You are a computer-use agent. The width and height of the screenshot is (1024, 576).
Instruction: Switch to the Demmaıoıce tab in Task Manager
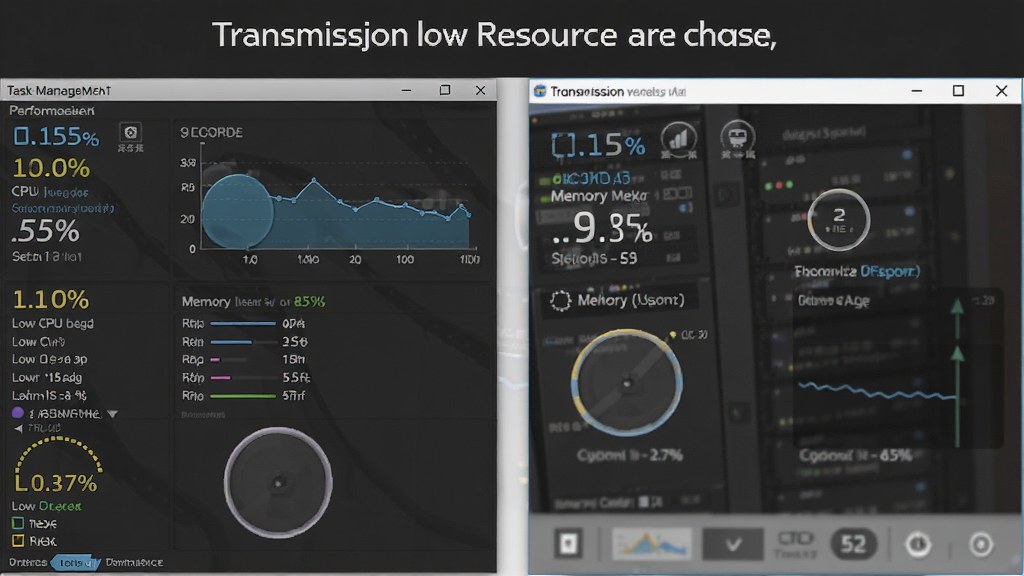coord(134,562)
